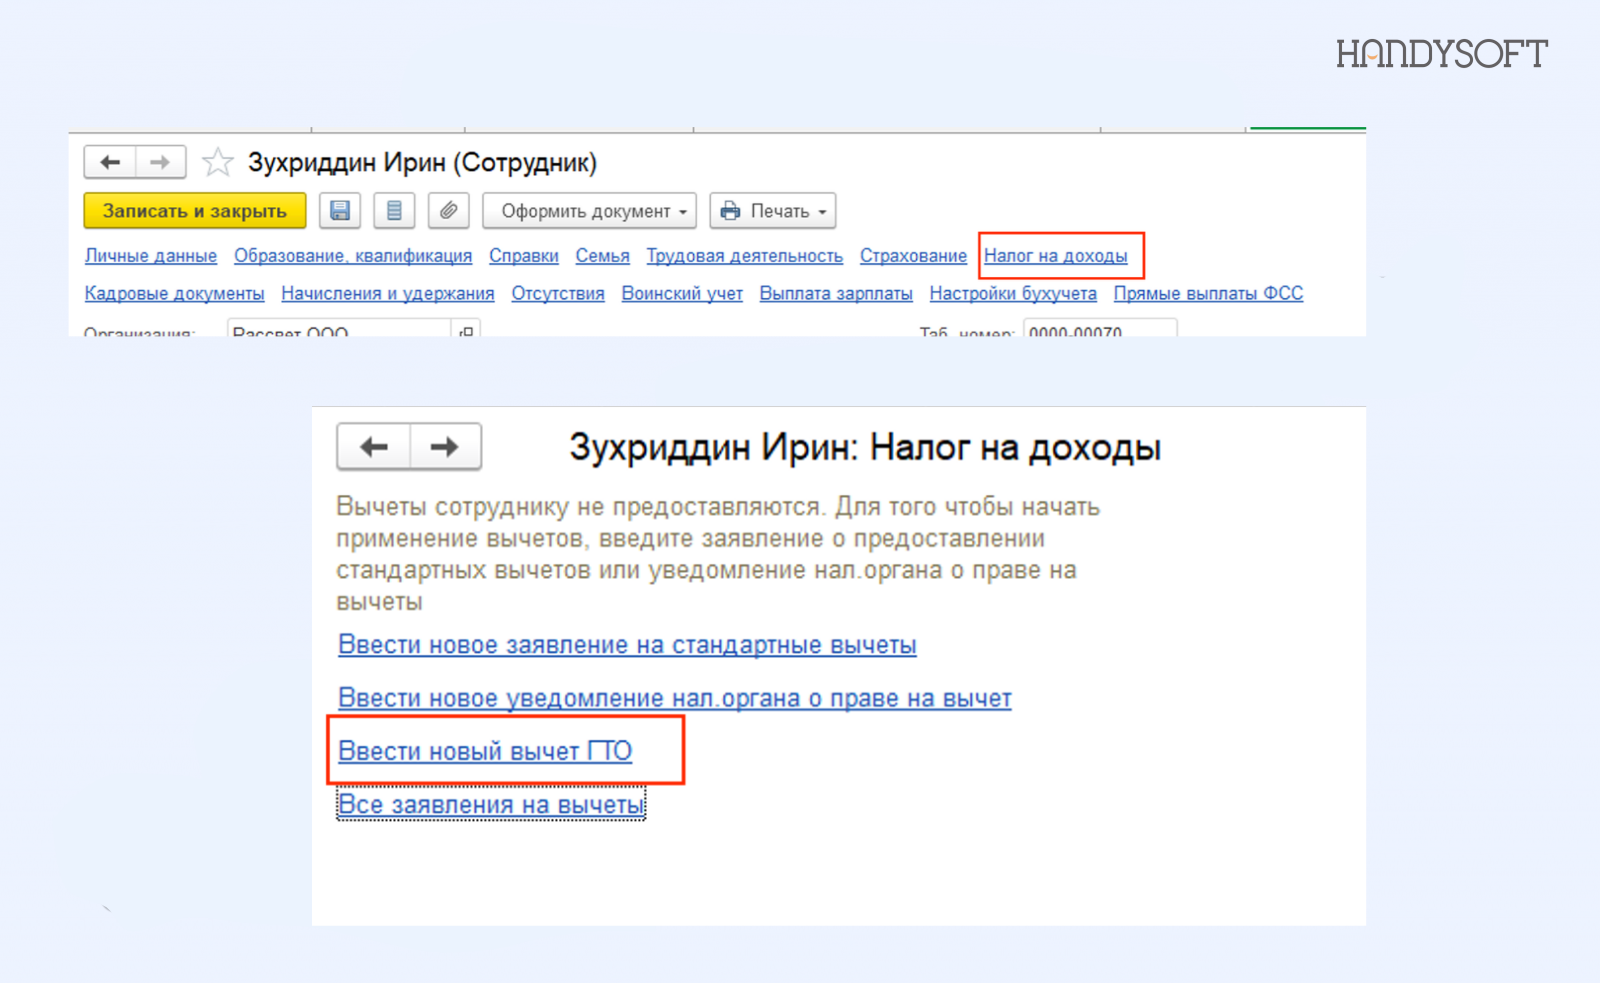Open Образование, квалификация link

click(x=353, y=256)
